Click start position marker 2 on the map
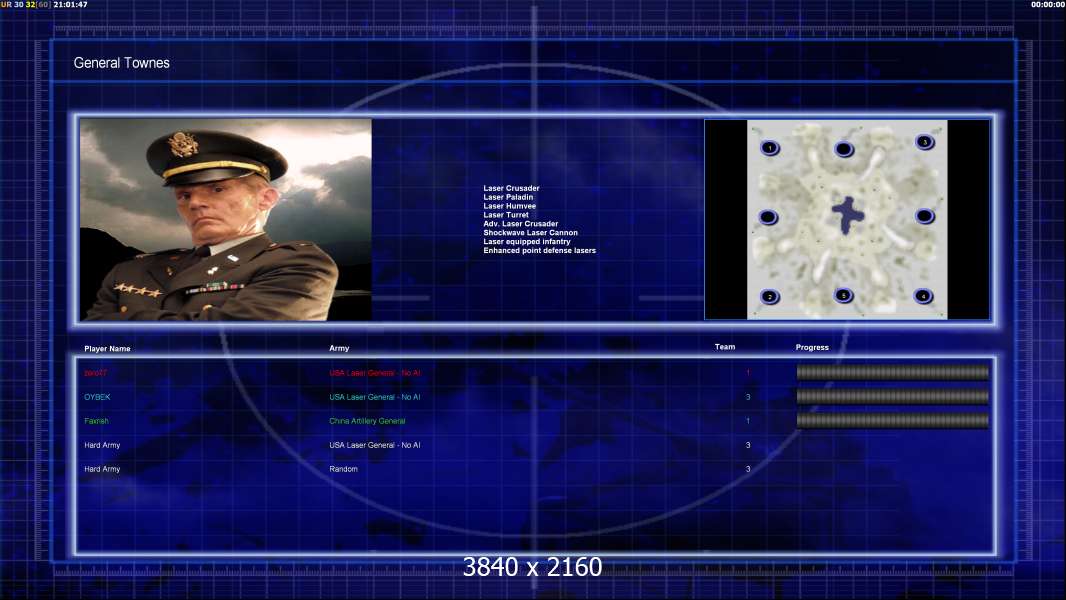This screenshot has height=600, width=1066. point(770,297)
